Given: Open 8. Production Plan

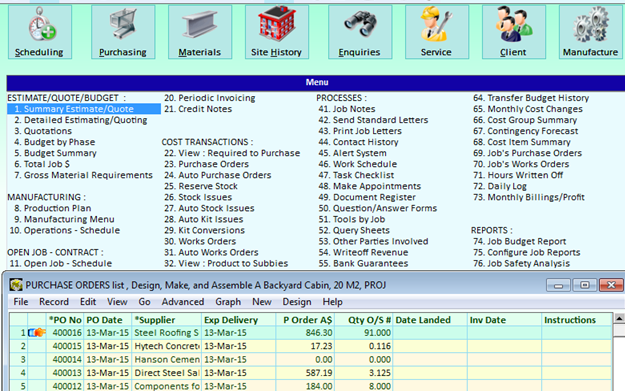Looking at the screenshot, I should (53, 208).
